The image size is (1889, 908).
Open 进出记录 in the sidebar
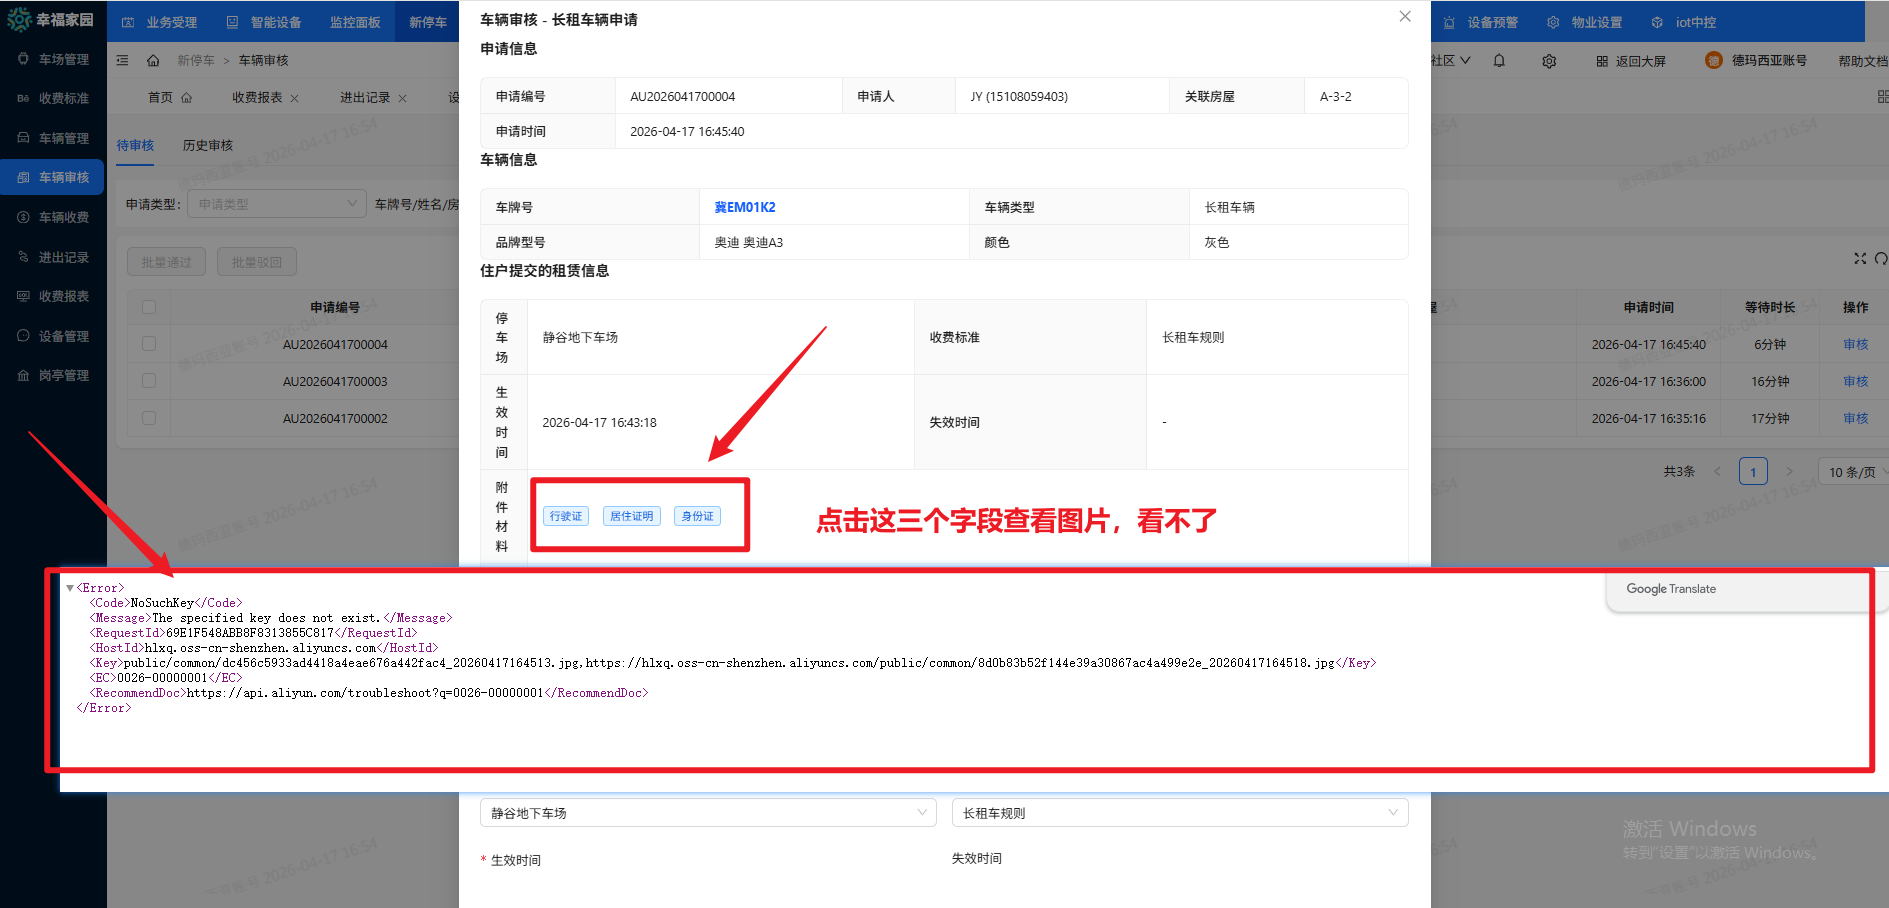point(62,256)
